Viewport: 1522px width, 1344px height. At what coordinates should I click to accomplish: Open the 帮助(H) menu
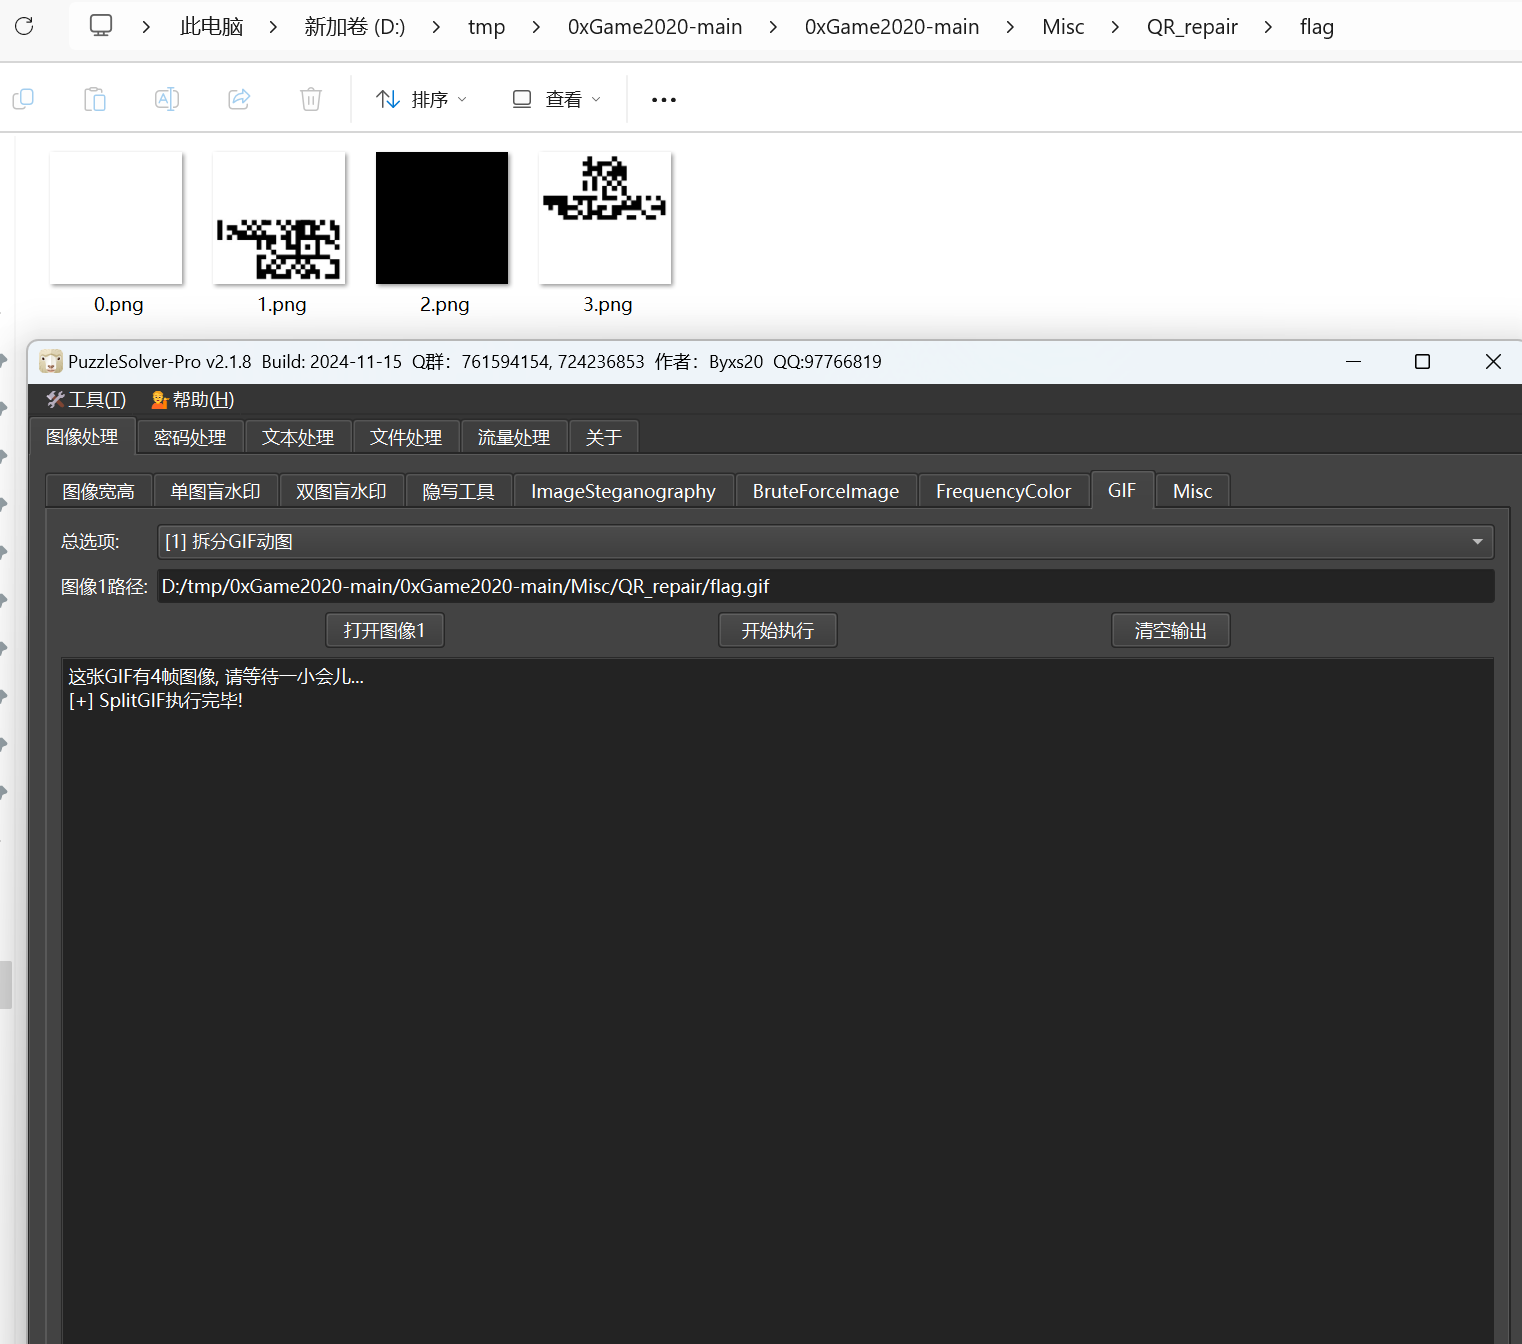tap(192, 400)
